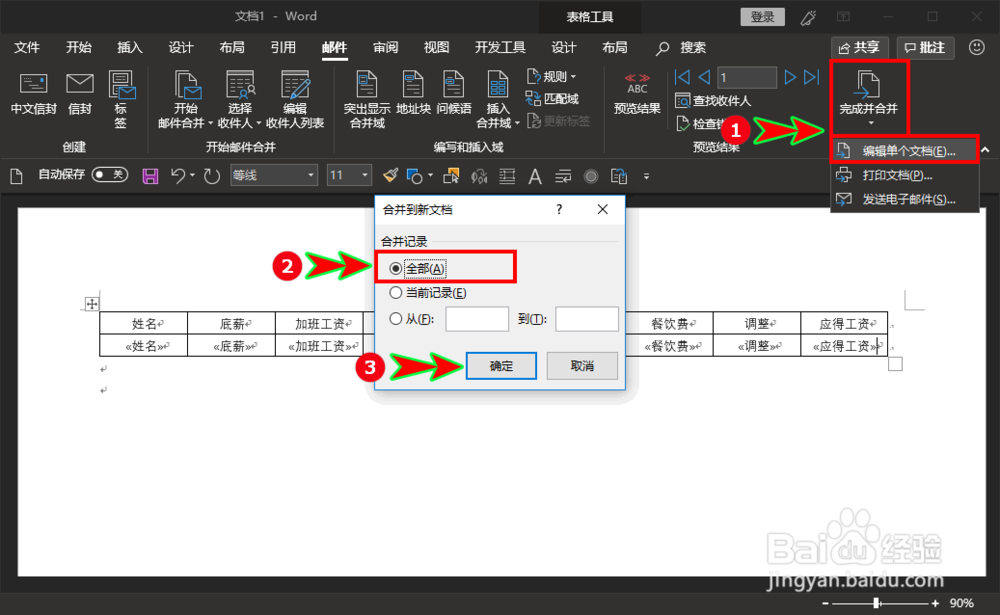Click the 共享 share button
The image size is (1000, 615).
(x=860, y=47)
